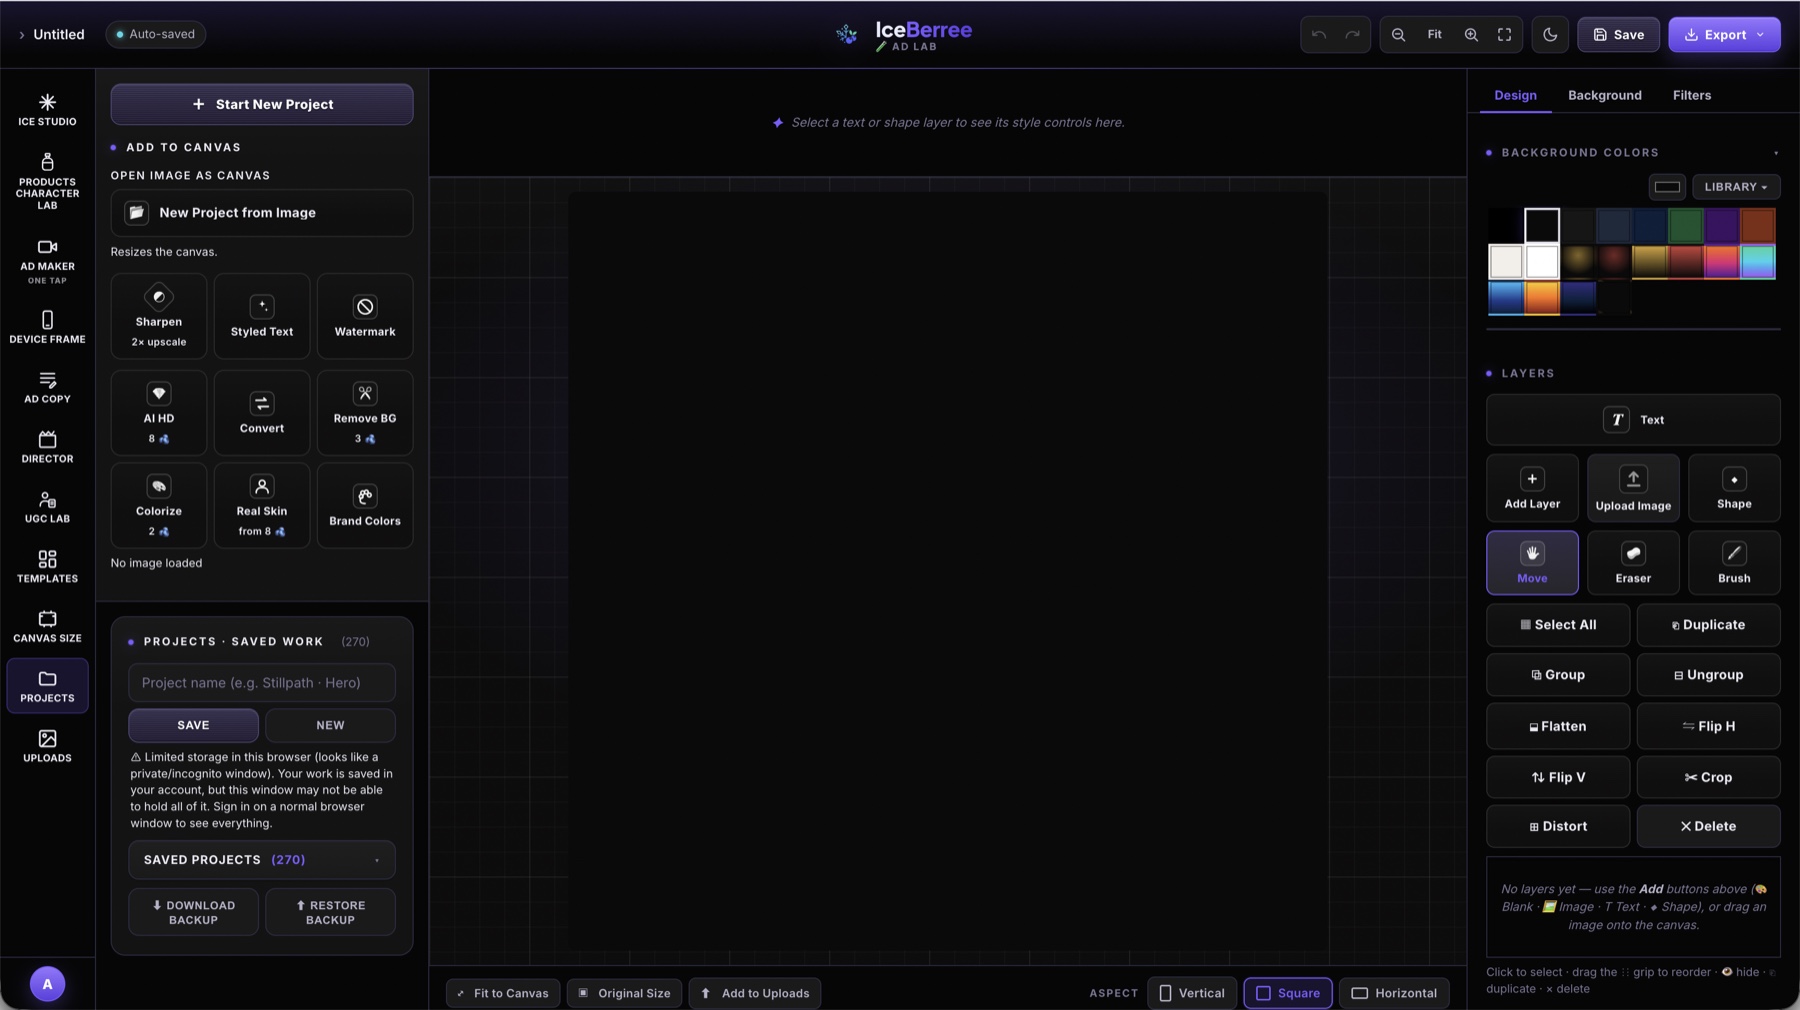
Task: Open the Library dropdown
Action: [x=1736, y=187]
